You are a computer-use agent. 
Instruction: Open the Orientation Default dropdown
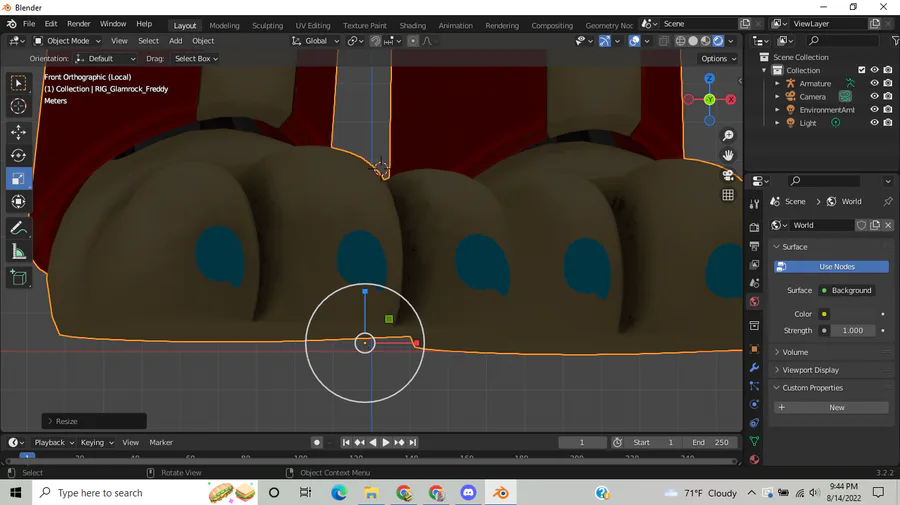pyautogui.click(x=106, y=59)
